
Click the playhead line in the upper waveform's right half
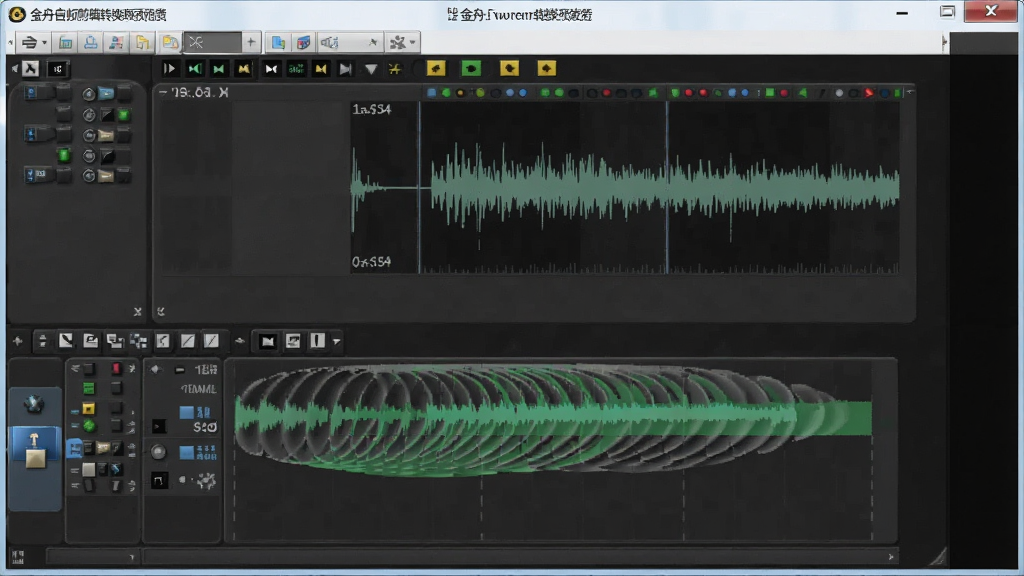(667, 187)
